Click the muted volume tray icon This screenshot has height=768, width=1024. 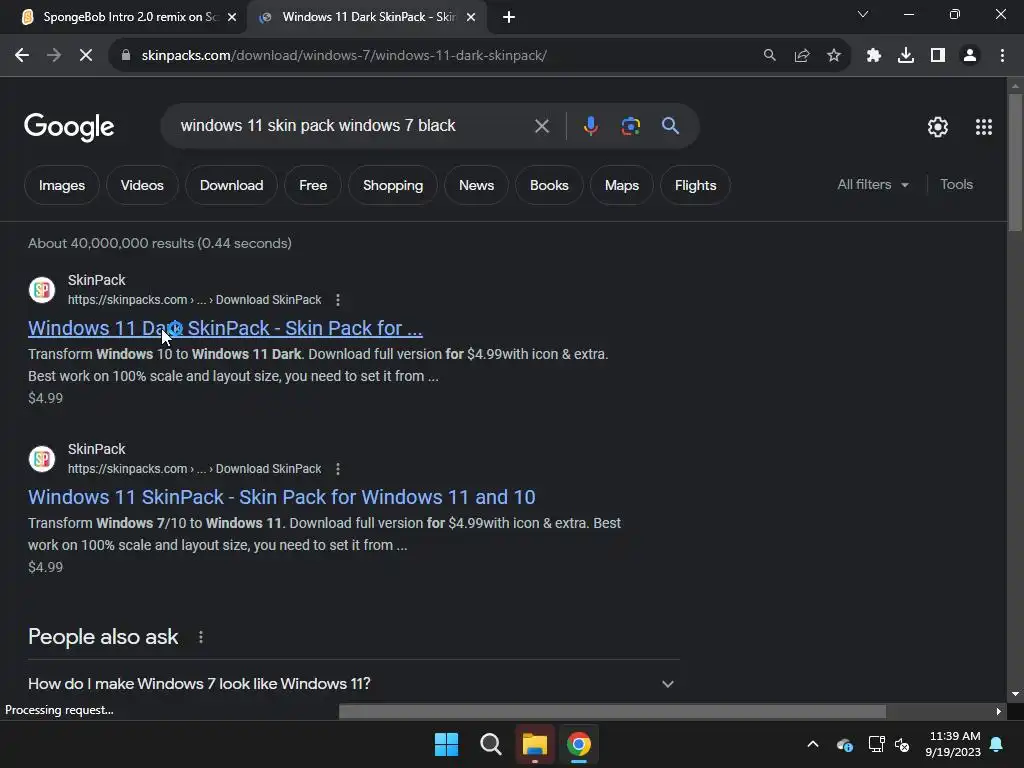903,744
